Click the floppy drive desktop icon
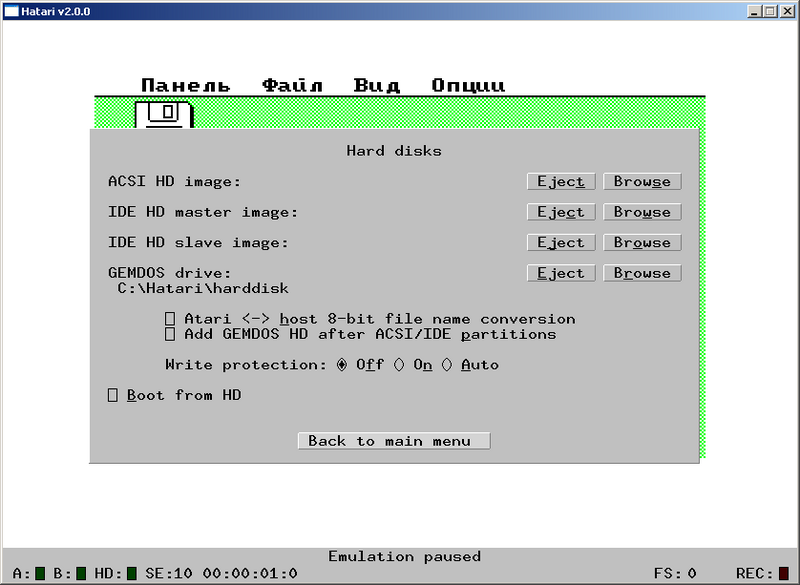The width and height of the screenshot is (800, 585). pos(164,115)
